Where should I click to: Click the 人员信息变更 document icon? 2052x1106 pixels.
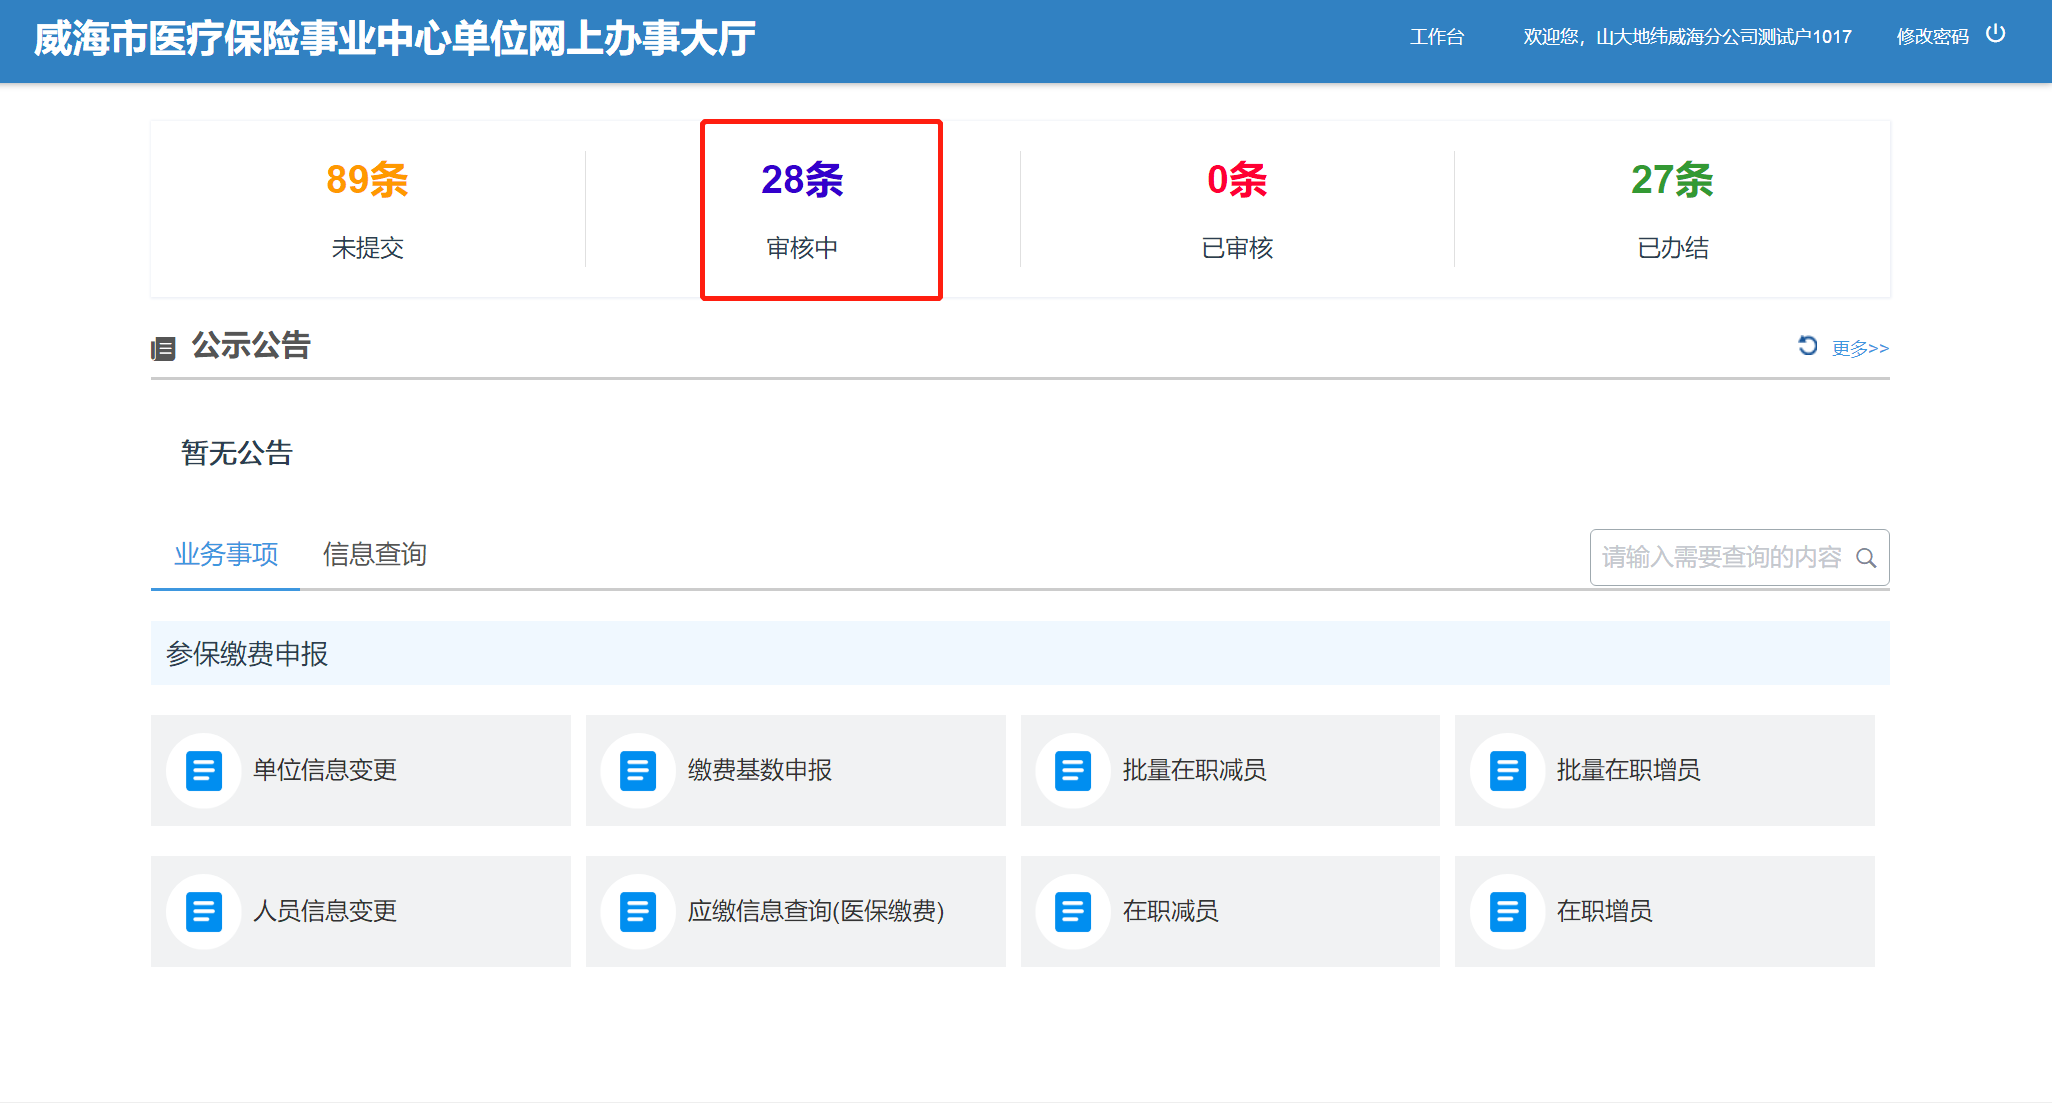point(204,912)
